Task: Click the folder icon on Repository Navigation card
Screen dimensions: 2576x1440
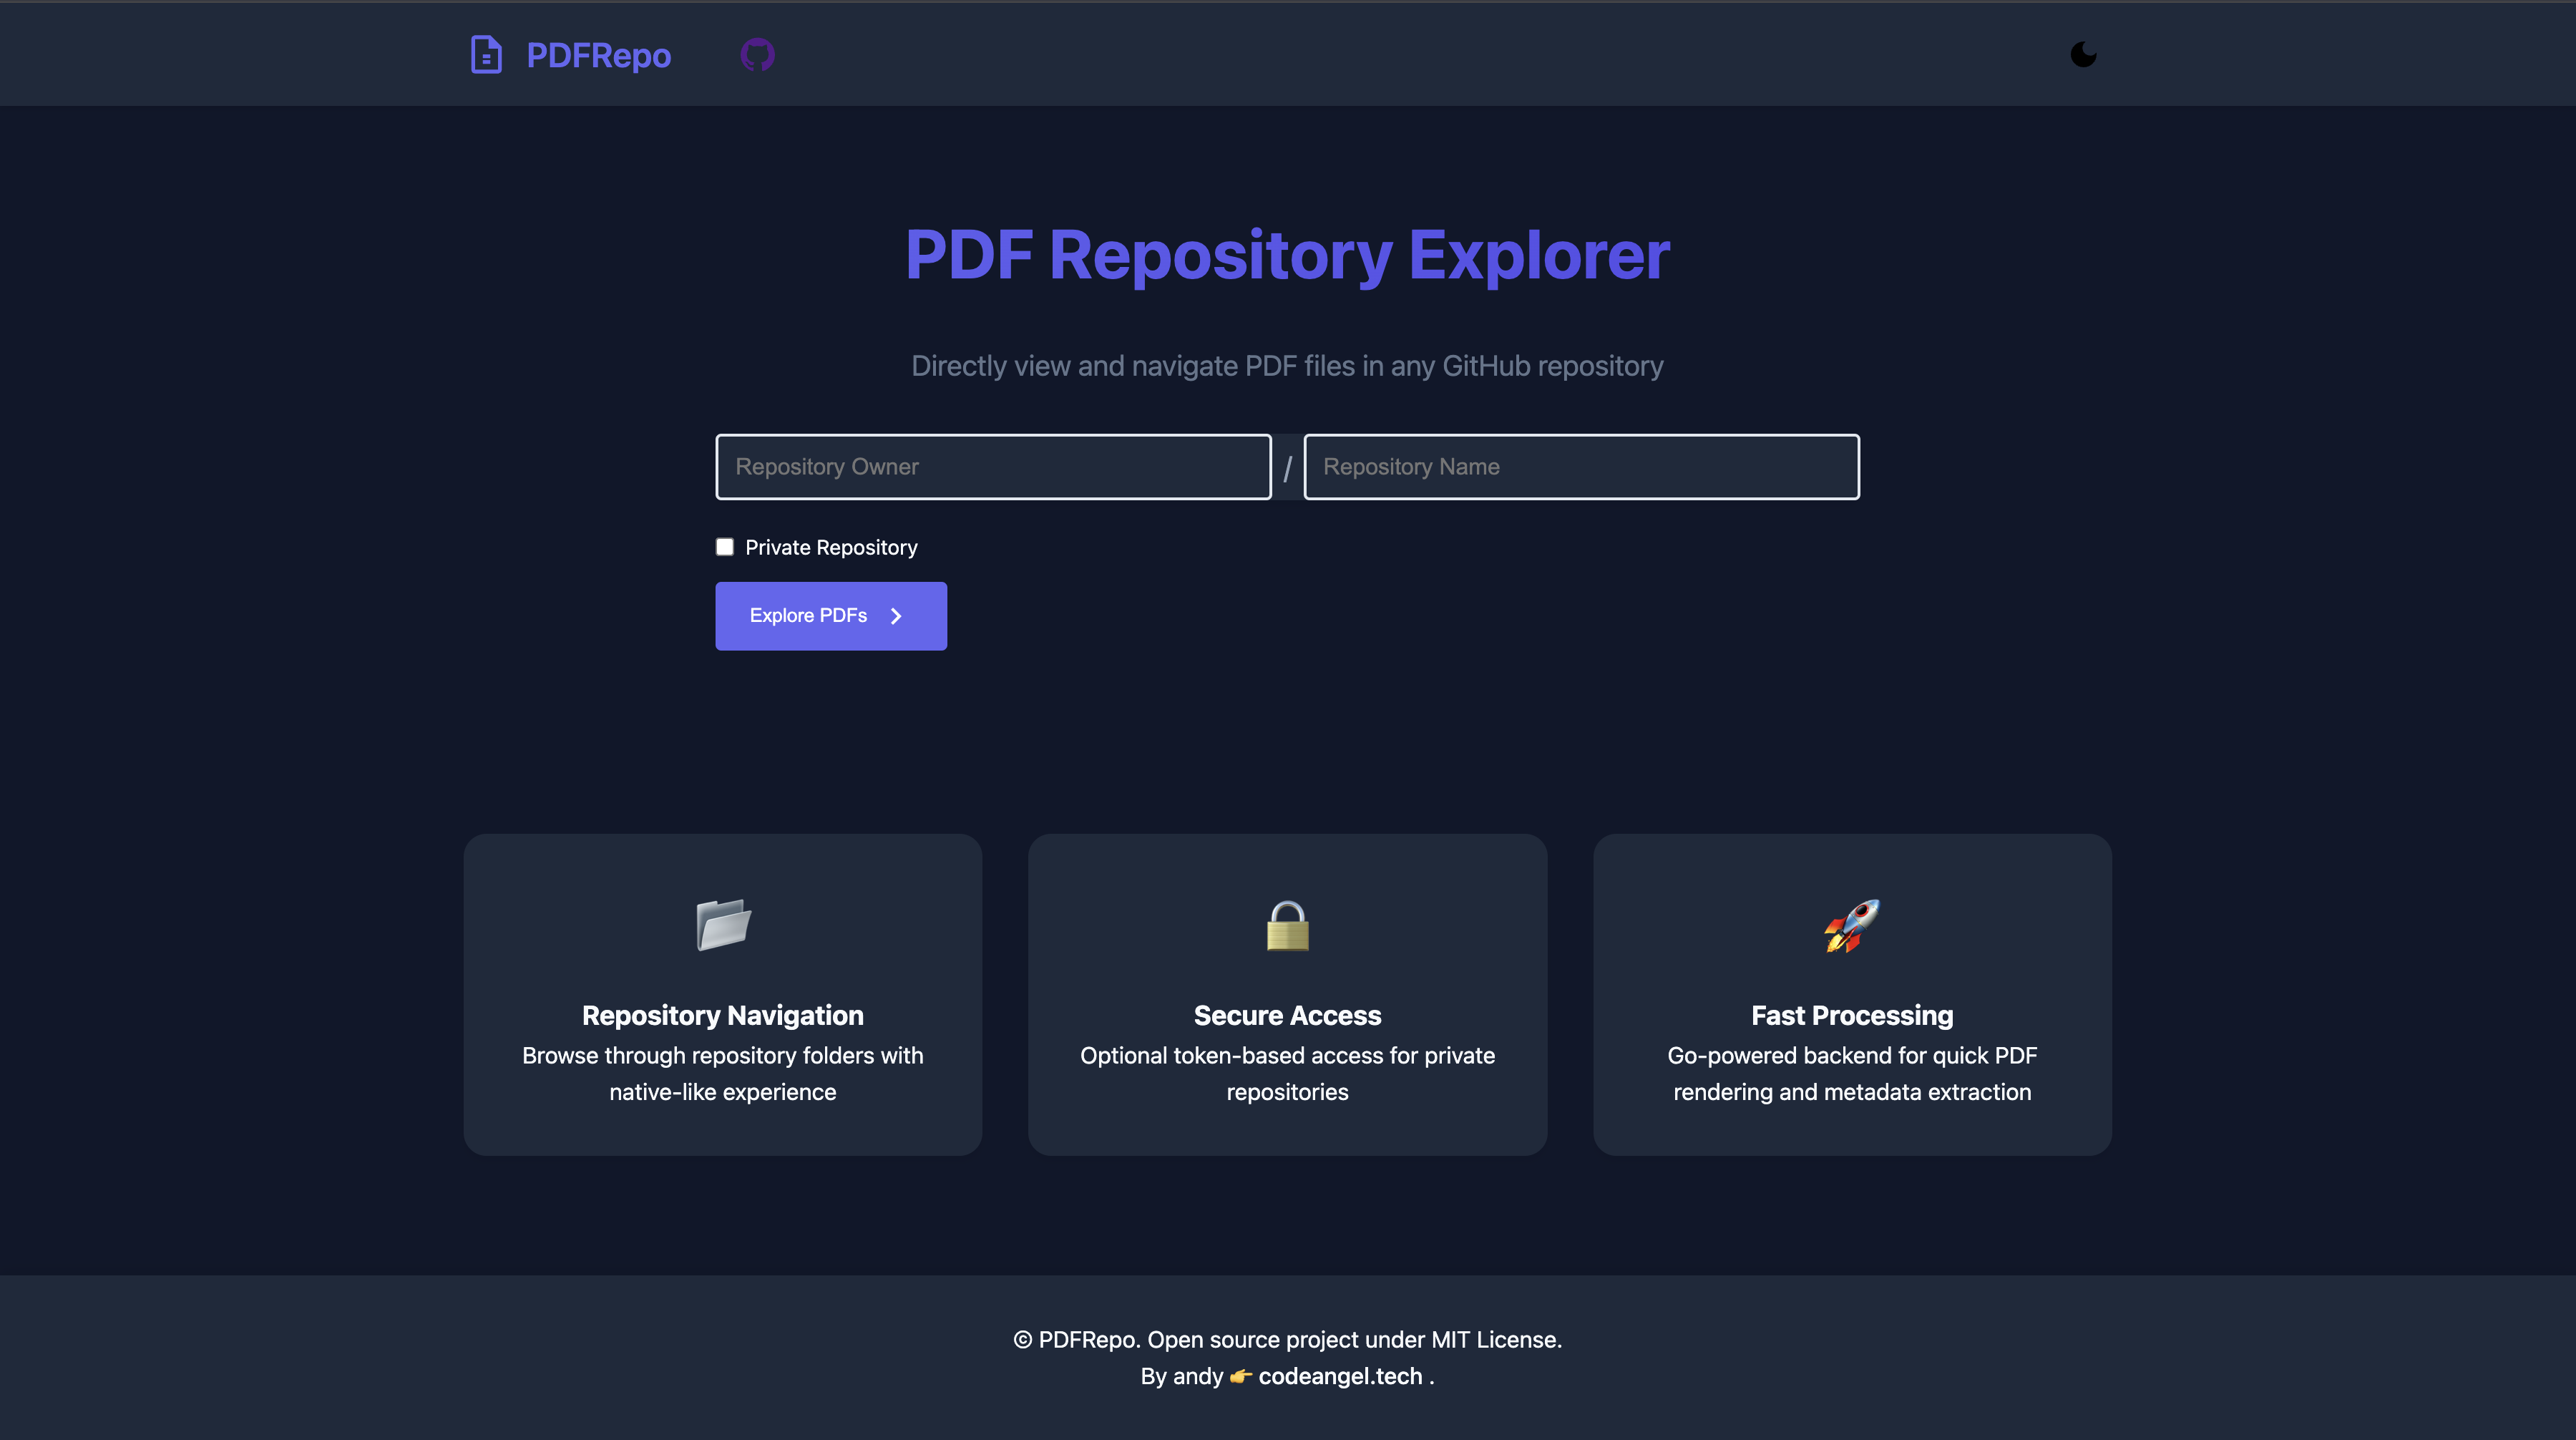Action: [723, 924]
